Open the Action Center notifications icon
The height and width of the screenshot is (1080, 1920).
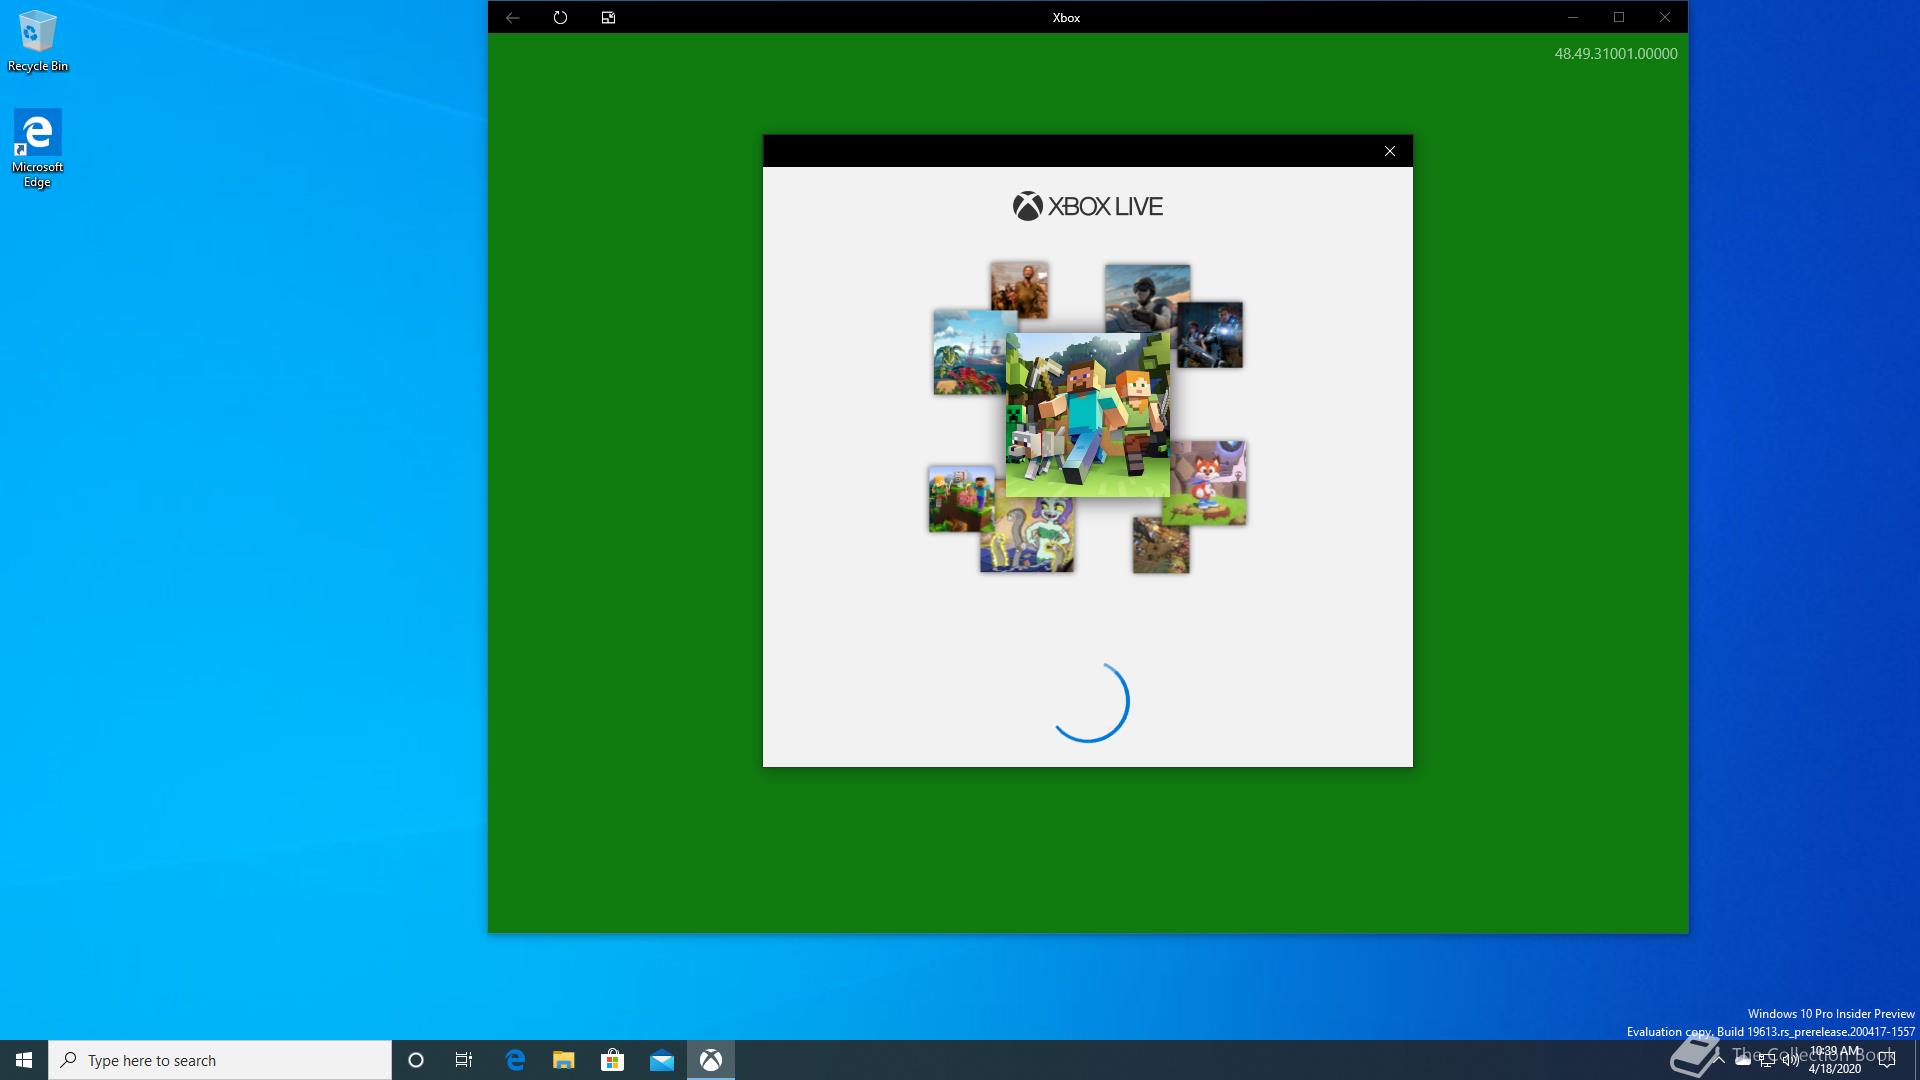tap(1887, 1060)
